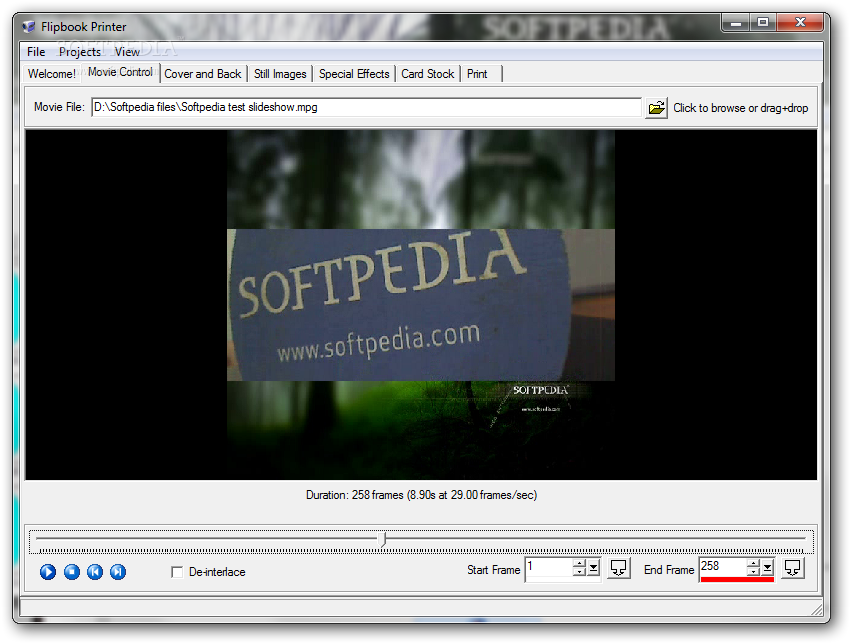851x644 pixels.
Task: Open the Start Frame dropdown arrow
Action: coord(594,568)
